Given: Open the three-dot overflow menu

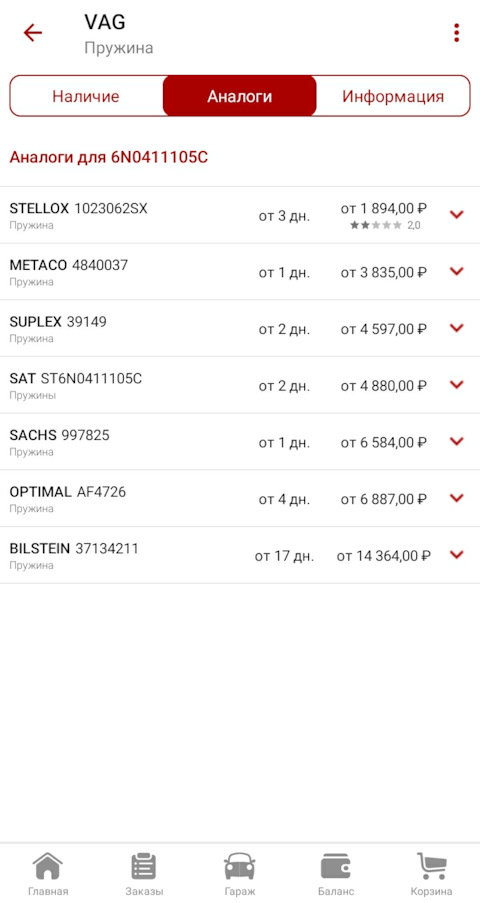Looking at the screenshot, I should [x=456, y=33].
